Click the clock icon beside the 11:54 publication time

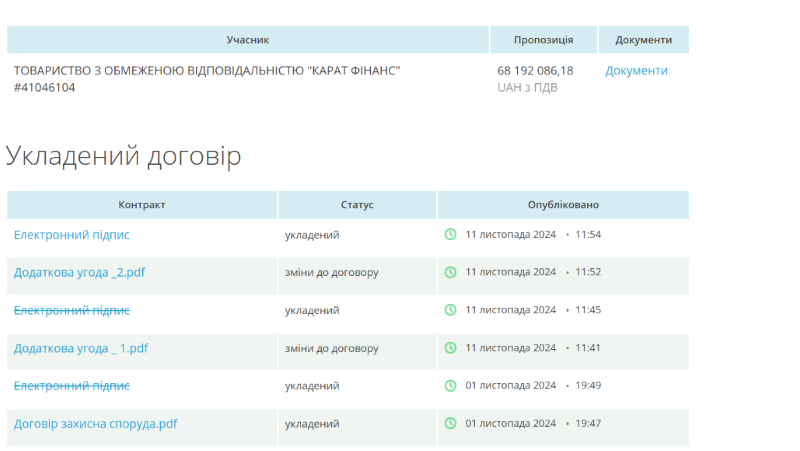click(x=450, y=235)
